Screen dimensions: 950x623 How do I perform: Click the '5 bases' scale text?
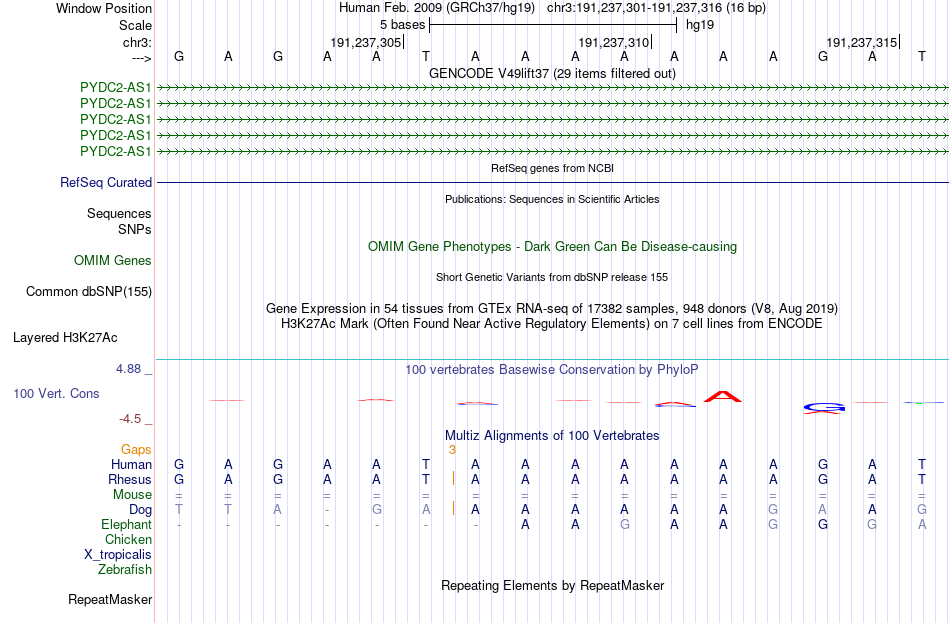click(402, 25)
